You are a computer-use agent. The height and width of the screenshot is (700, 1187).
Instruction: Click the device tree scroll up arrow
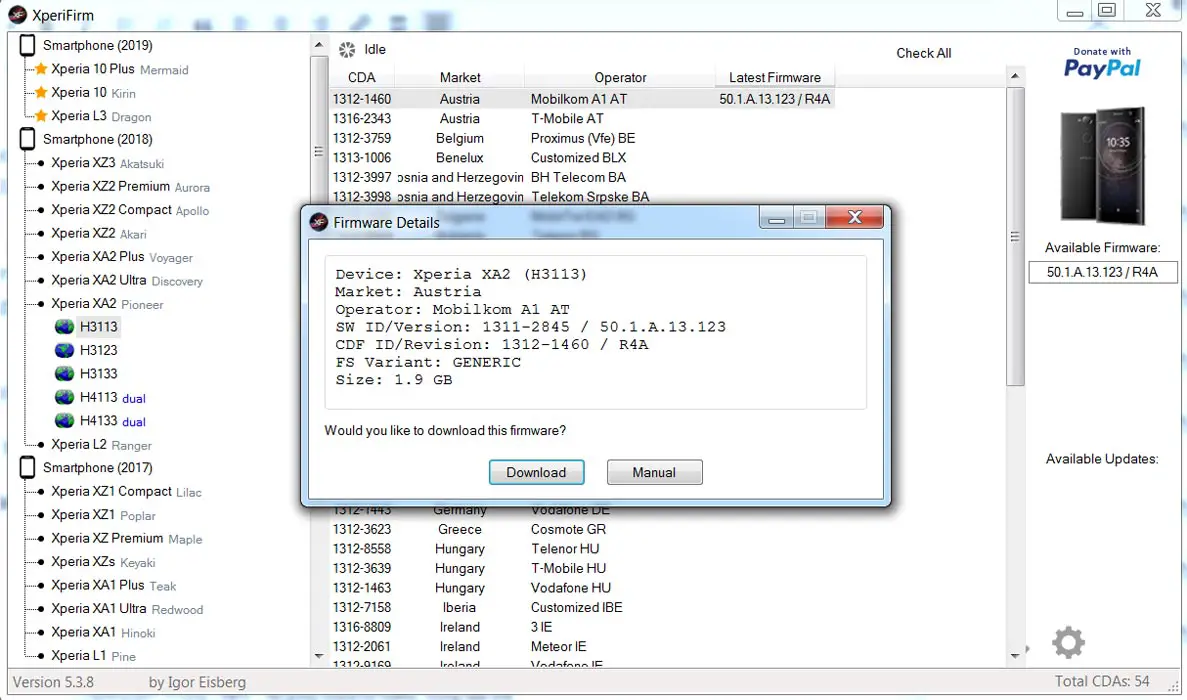pos(319,45)
